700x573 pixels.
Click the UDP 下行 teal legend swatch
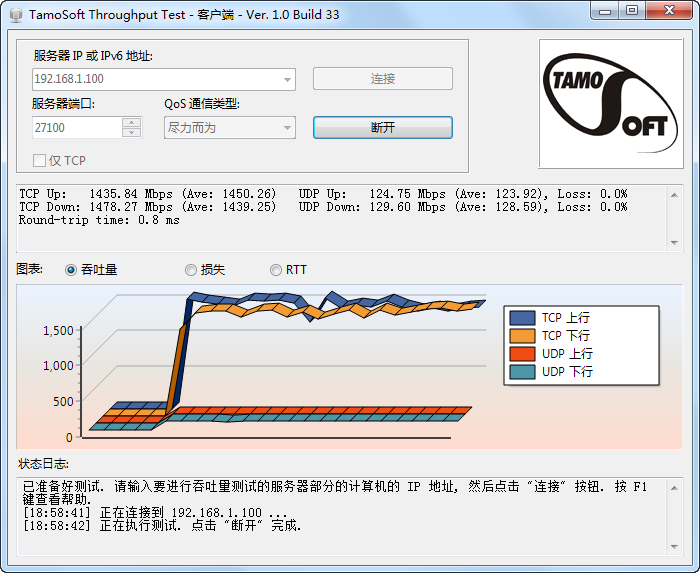(523, 372)
